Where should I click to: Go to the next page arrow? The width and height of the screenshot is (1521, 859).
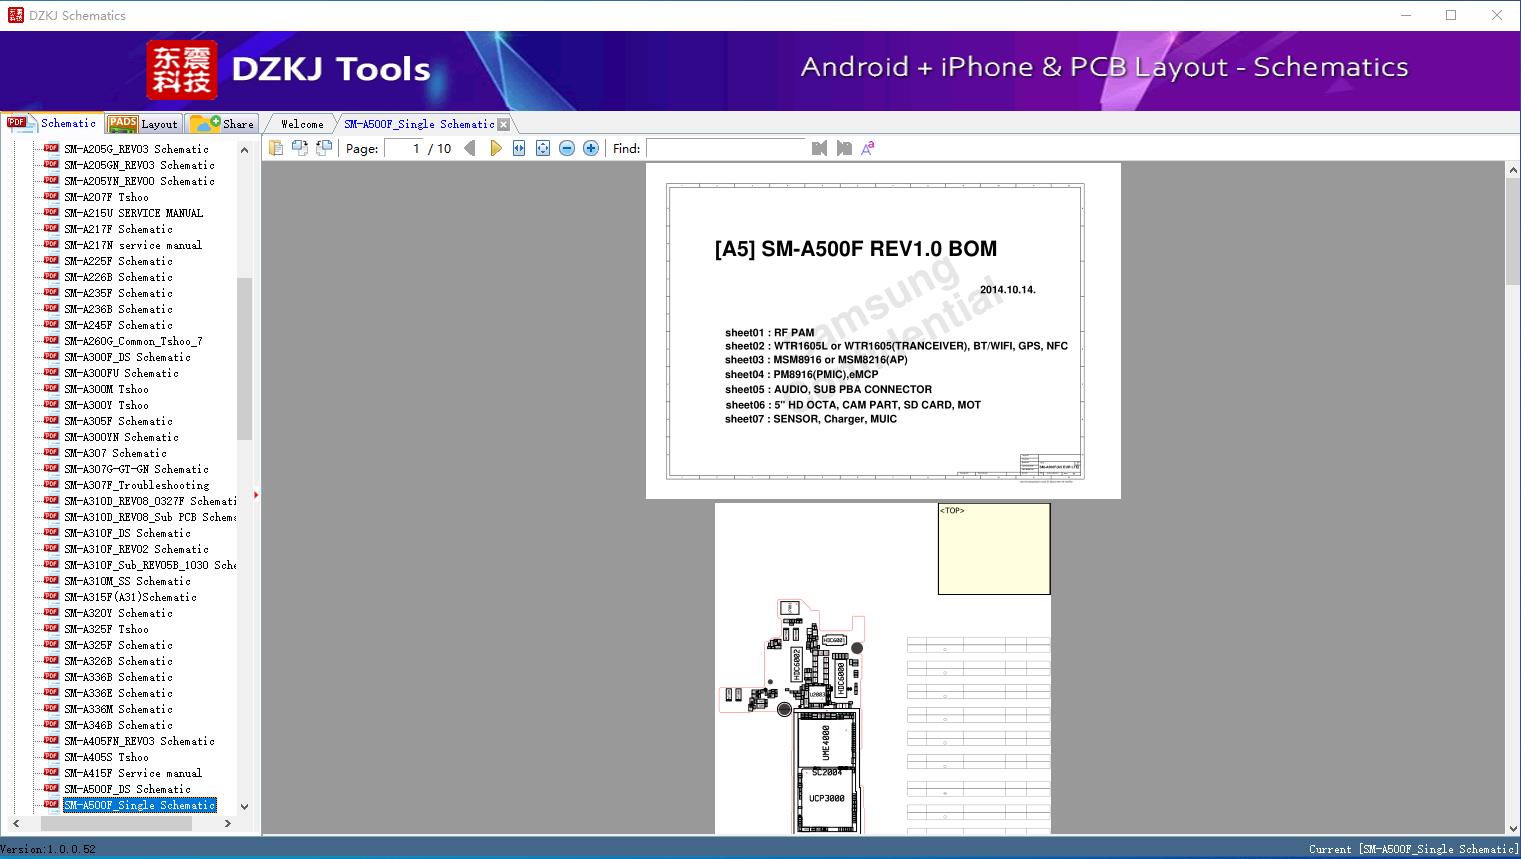495,148
